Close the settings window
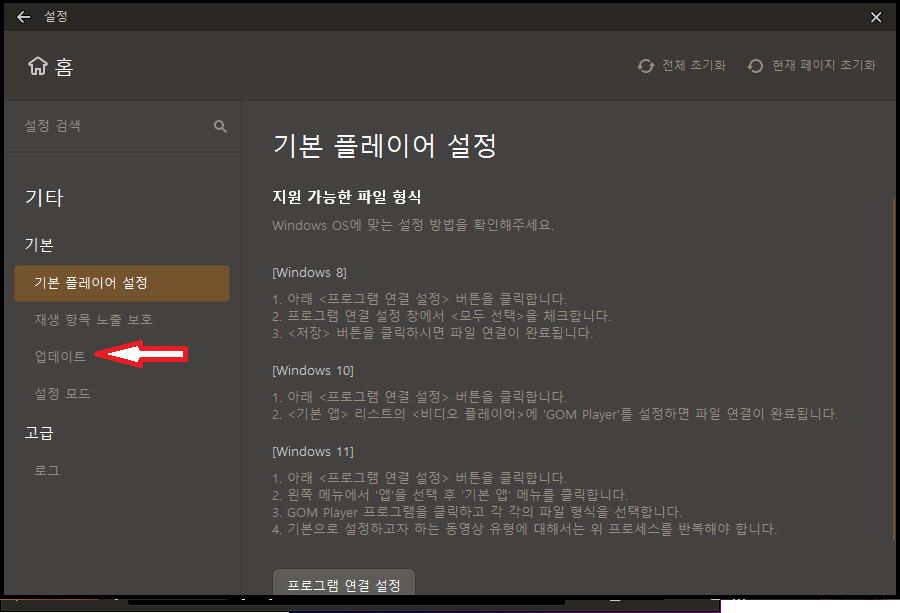Screen dimensions: 900x613 (x=876, y=17)
